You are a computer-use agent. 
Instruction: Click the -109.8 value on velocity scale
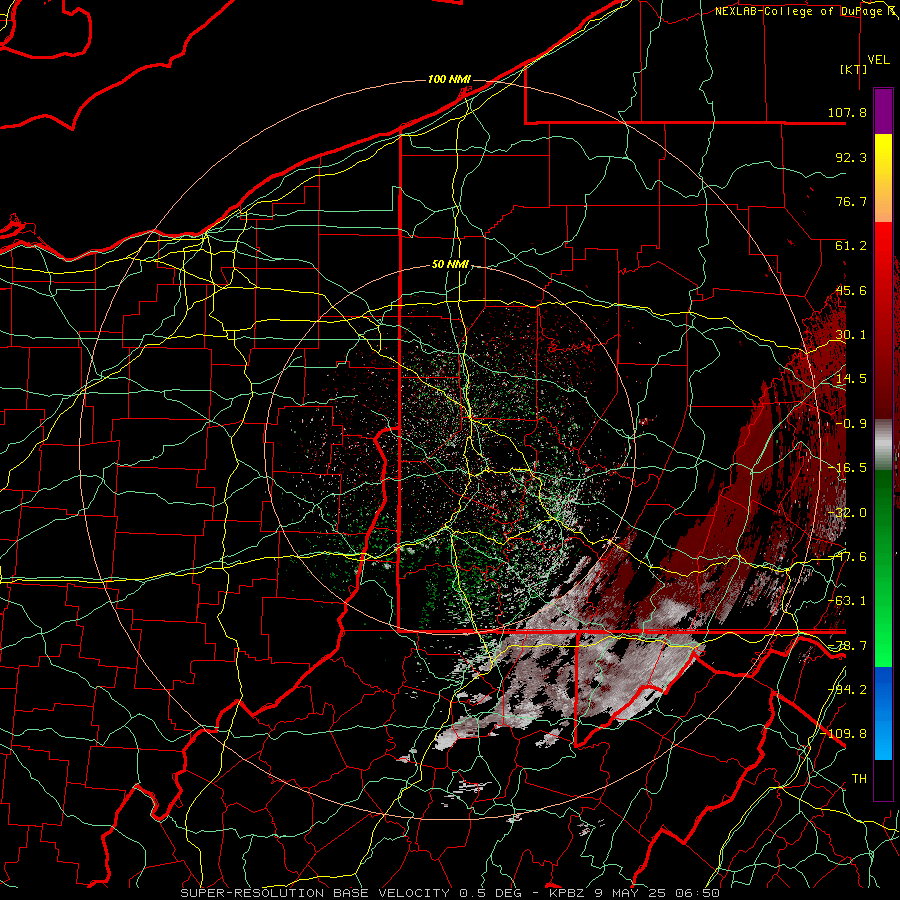844,734
